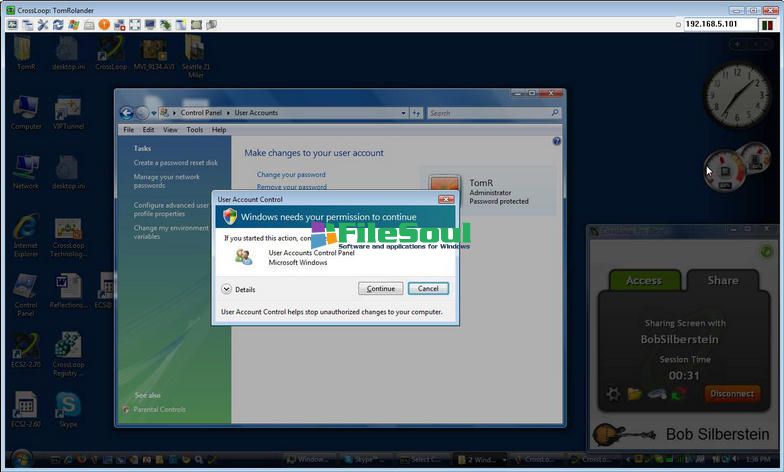Click the orange circle icon in CrossLoop toolbar
Screen dimensions: 784x472
pos(104,24)
